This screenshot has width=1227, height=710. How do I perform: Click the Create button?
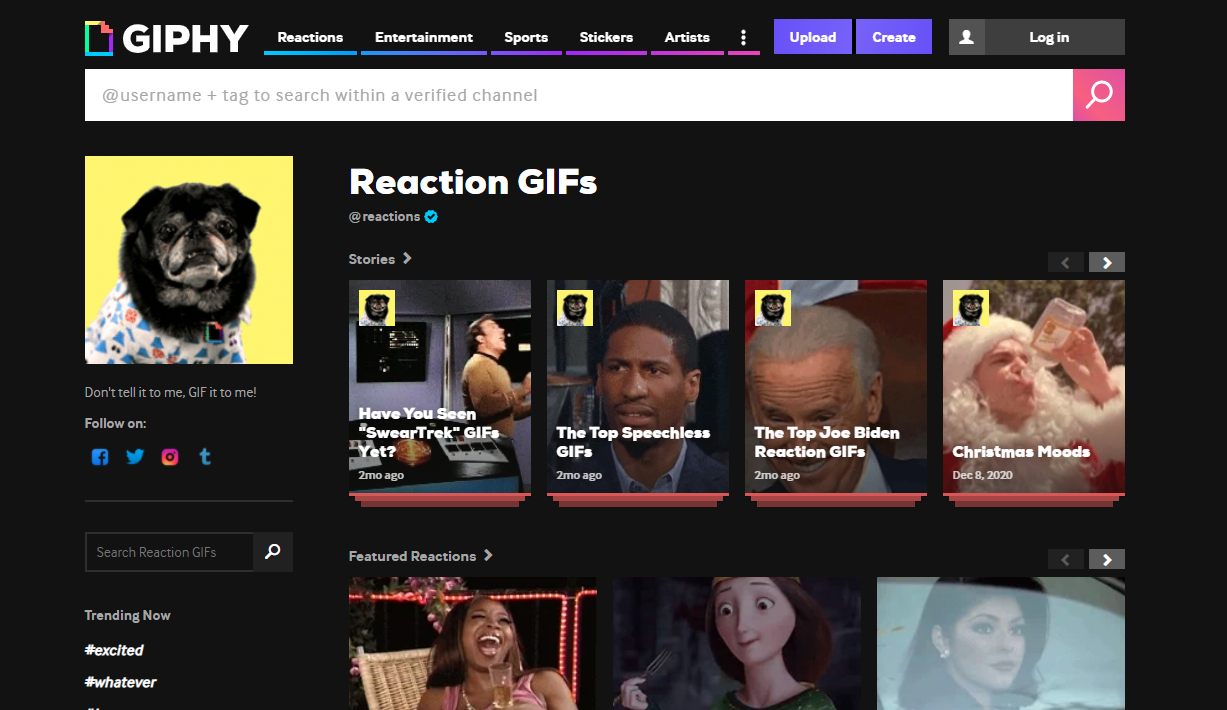pos(894,37)
